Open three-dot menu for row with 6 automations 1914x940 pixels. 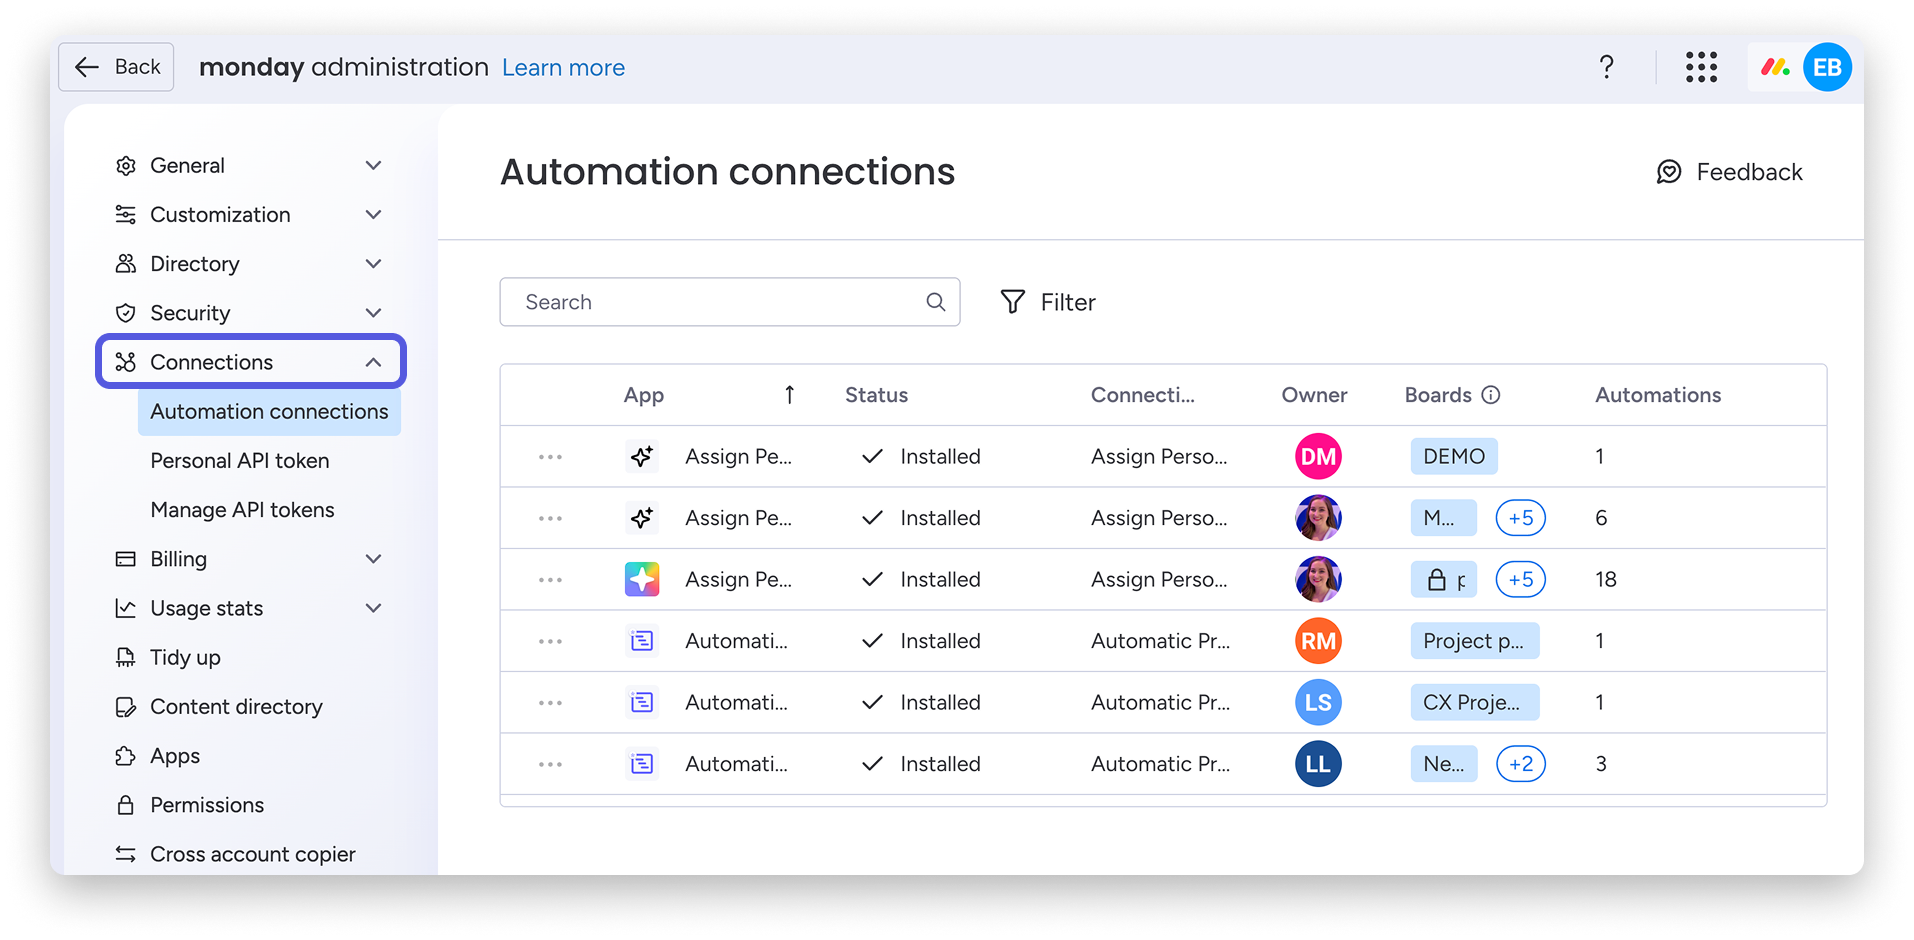pos(550,518)
